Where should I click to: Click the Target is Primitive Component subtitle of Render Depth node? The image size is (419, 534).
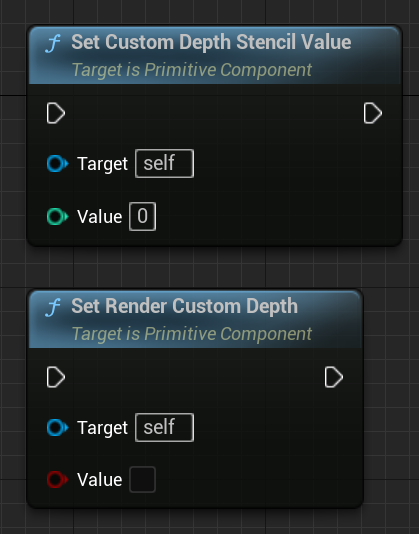(192, 334)
